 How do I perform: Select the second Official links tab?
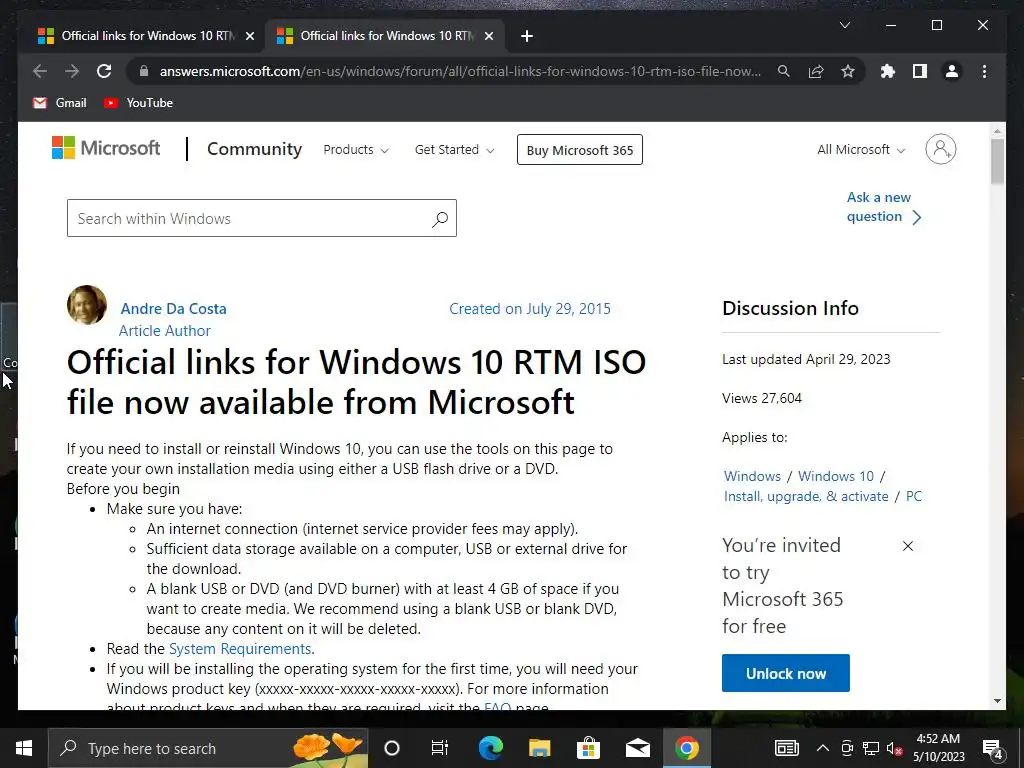coord(385,36)
